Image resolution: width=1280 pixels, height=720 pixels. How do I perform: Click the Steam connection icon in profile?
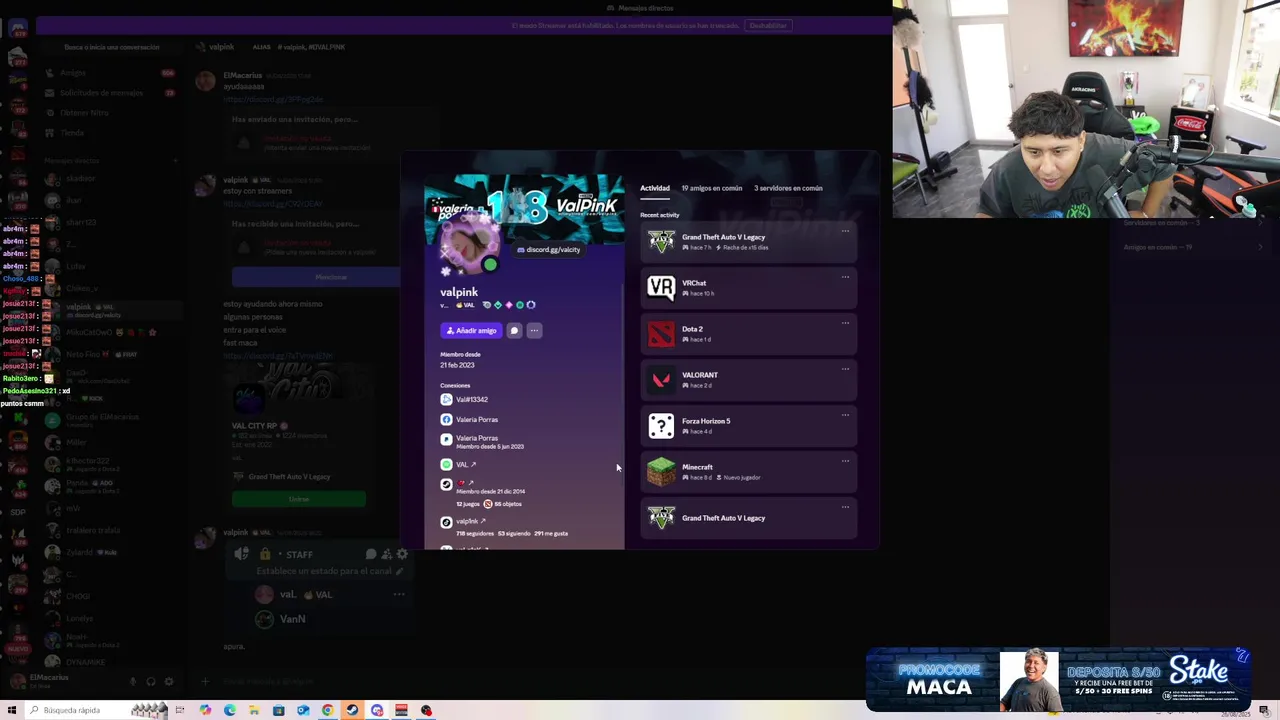[446, 484]
